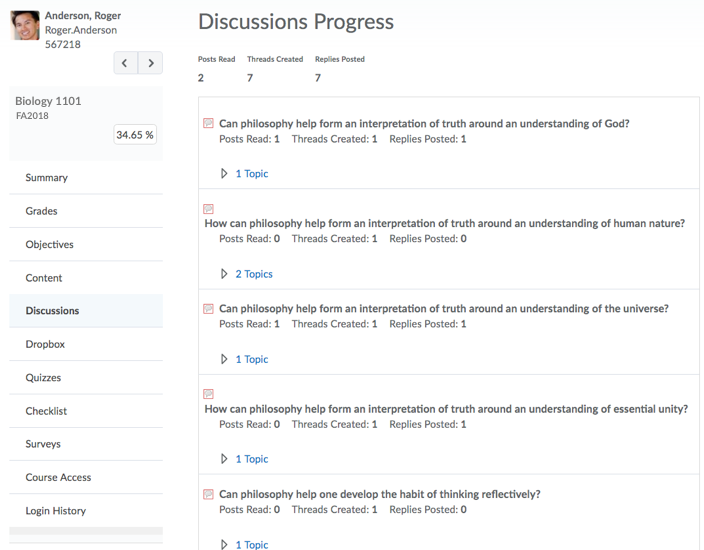Click forum icon beside 'thinking reflectively' discussion
This screenshot has width=704, height=550.
click(x=208, y=494)
